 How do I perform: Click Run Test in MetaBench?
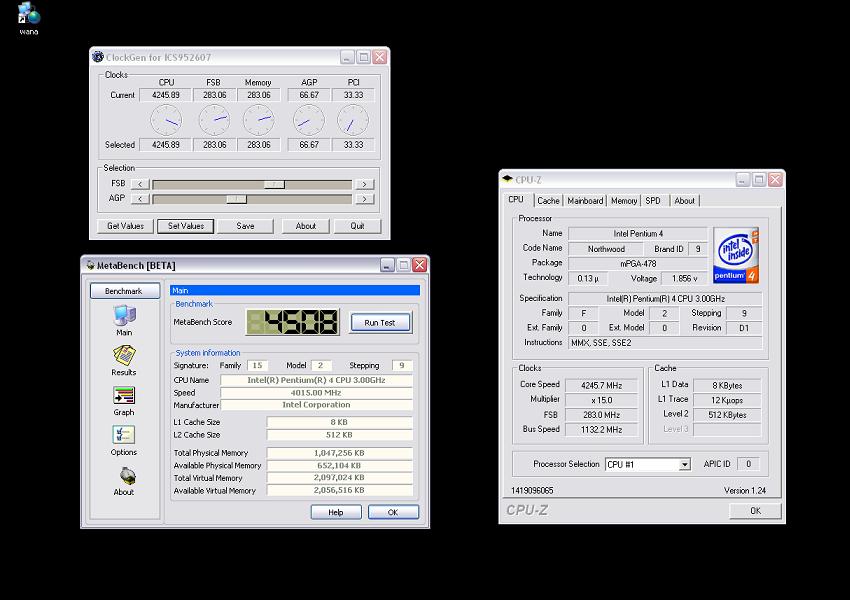pos(380,322)
